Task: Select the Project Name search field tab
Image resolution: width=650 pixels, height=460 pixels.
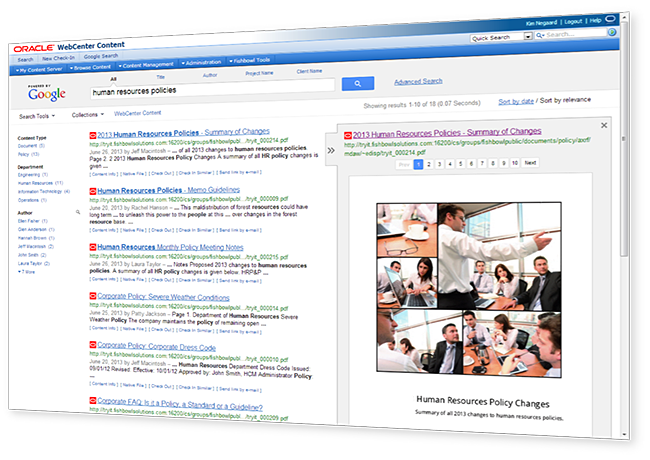Action: (259, 73)
